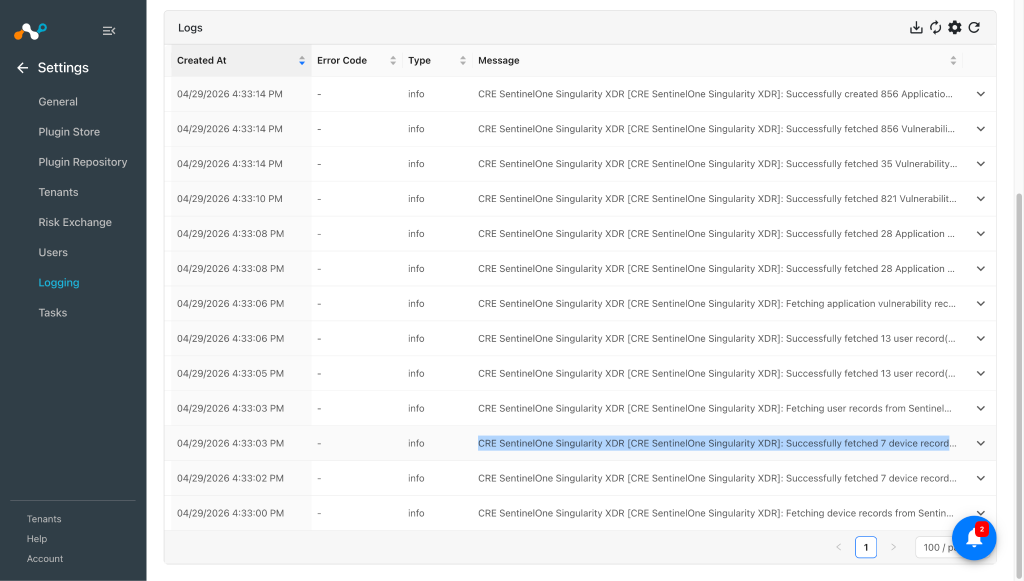Open Tenants in the Settings menu
The height and width of the screenshot is (581, 1024).
[x=58, y=193]
